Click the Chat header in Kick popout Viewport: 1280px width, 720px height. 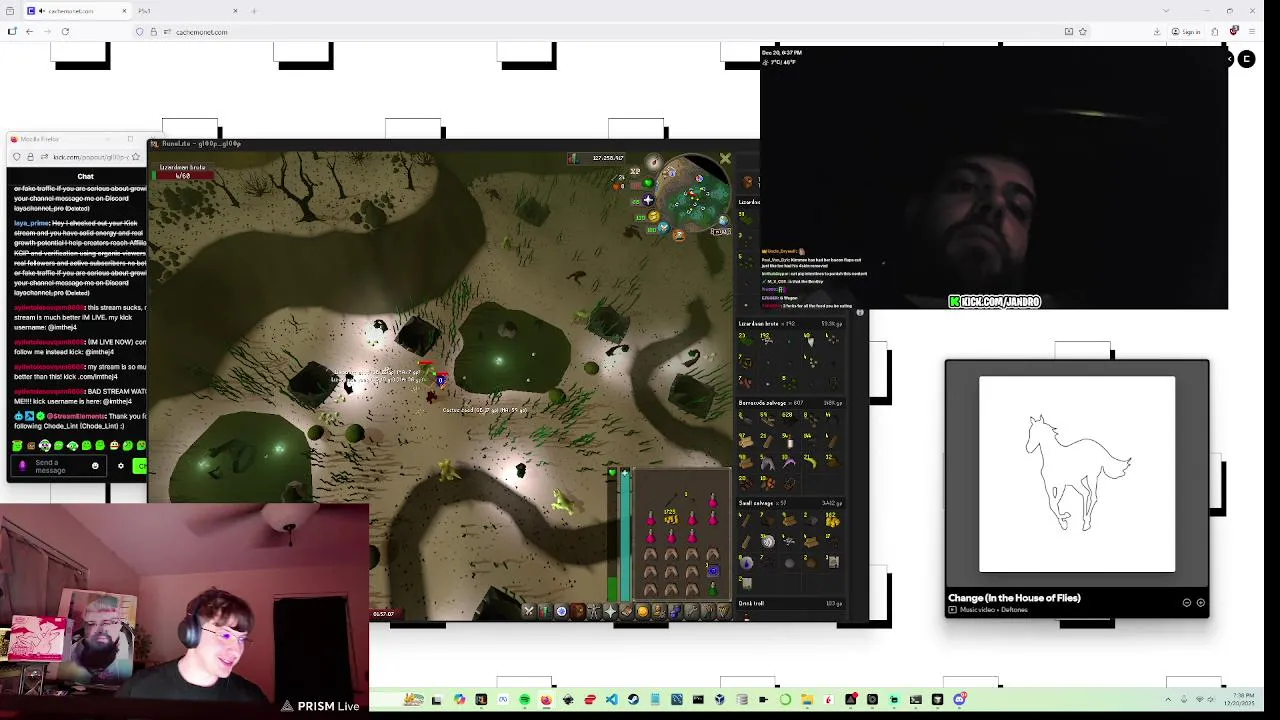(85, 176)
